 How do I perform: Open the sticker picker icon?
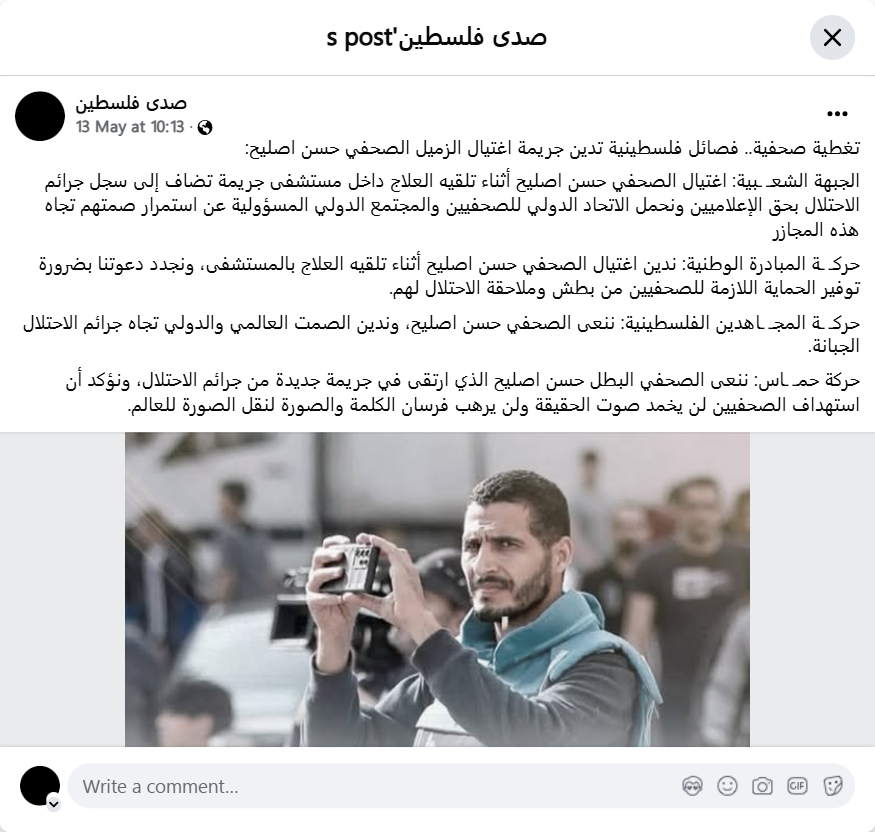pos(833,786)
